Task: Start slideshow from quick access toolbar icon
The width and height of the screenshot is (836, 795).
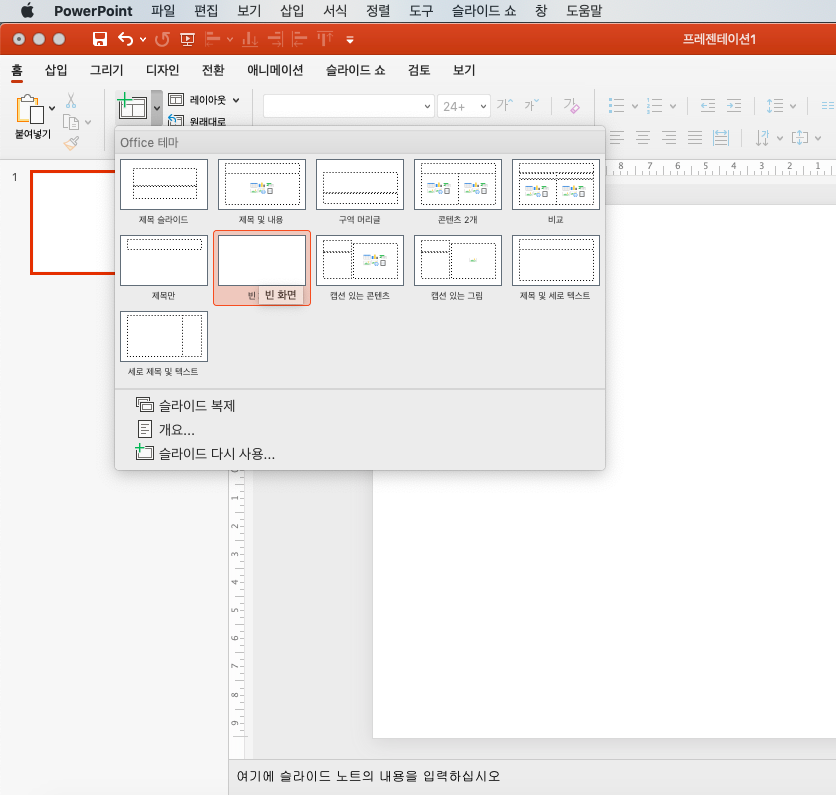Action: tap(187, 39)
